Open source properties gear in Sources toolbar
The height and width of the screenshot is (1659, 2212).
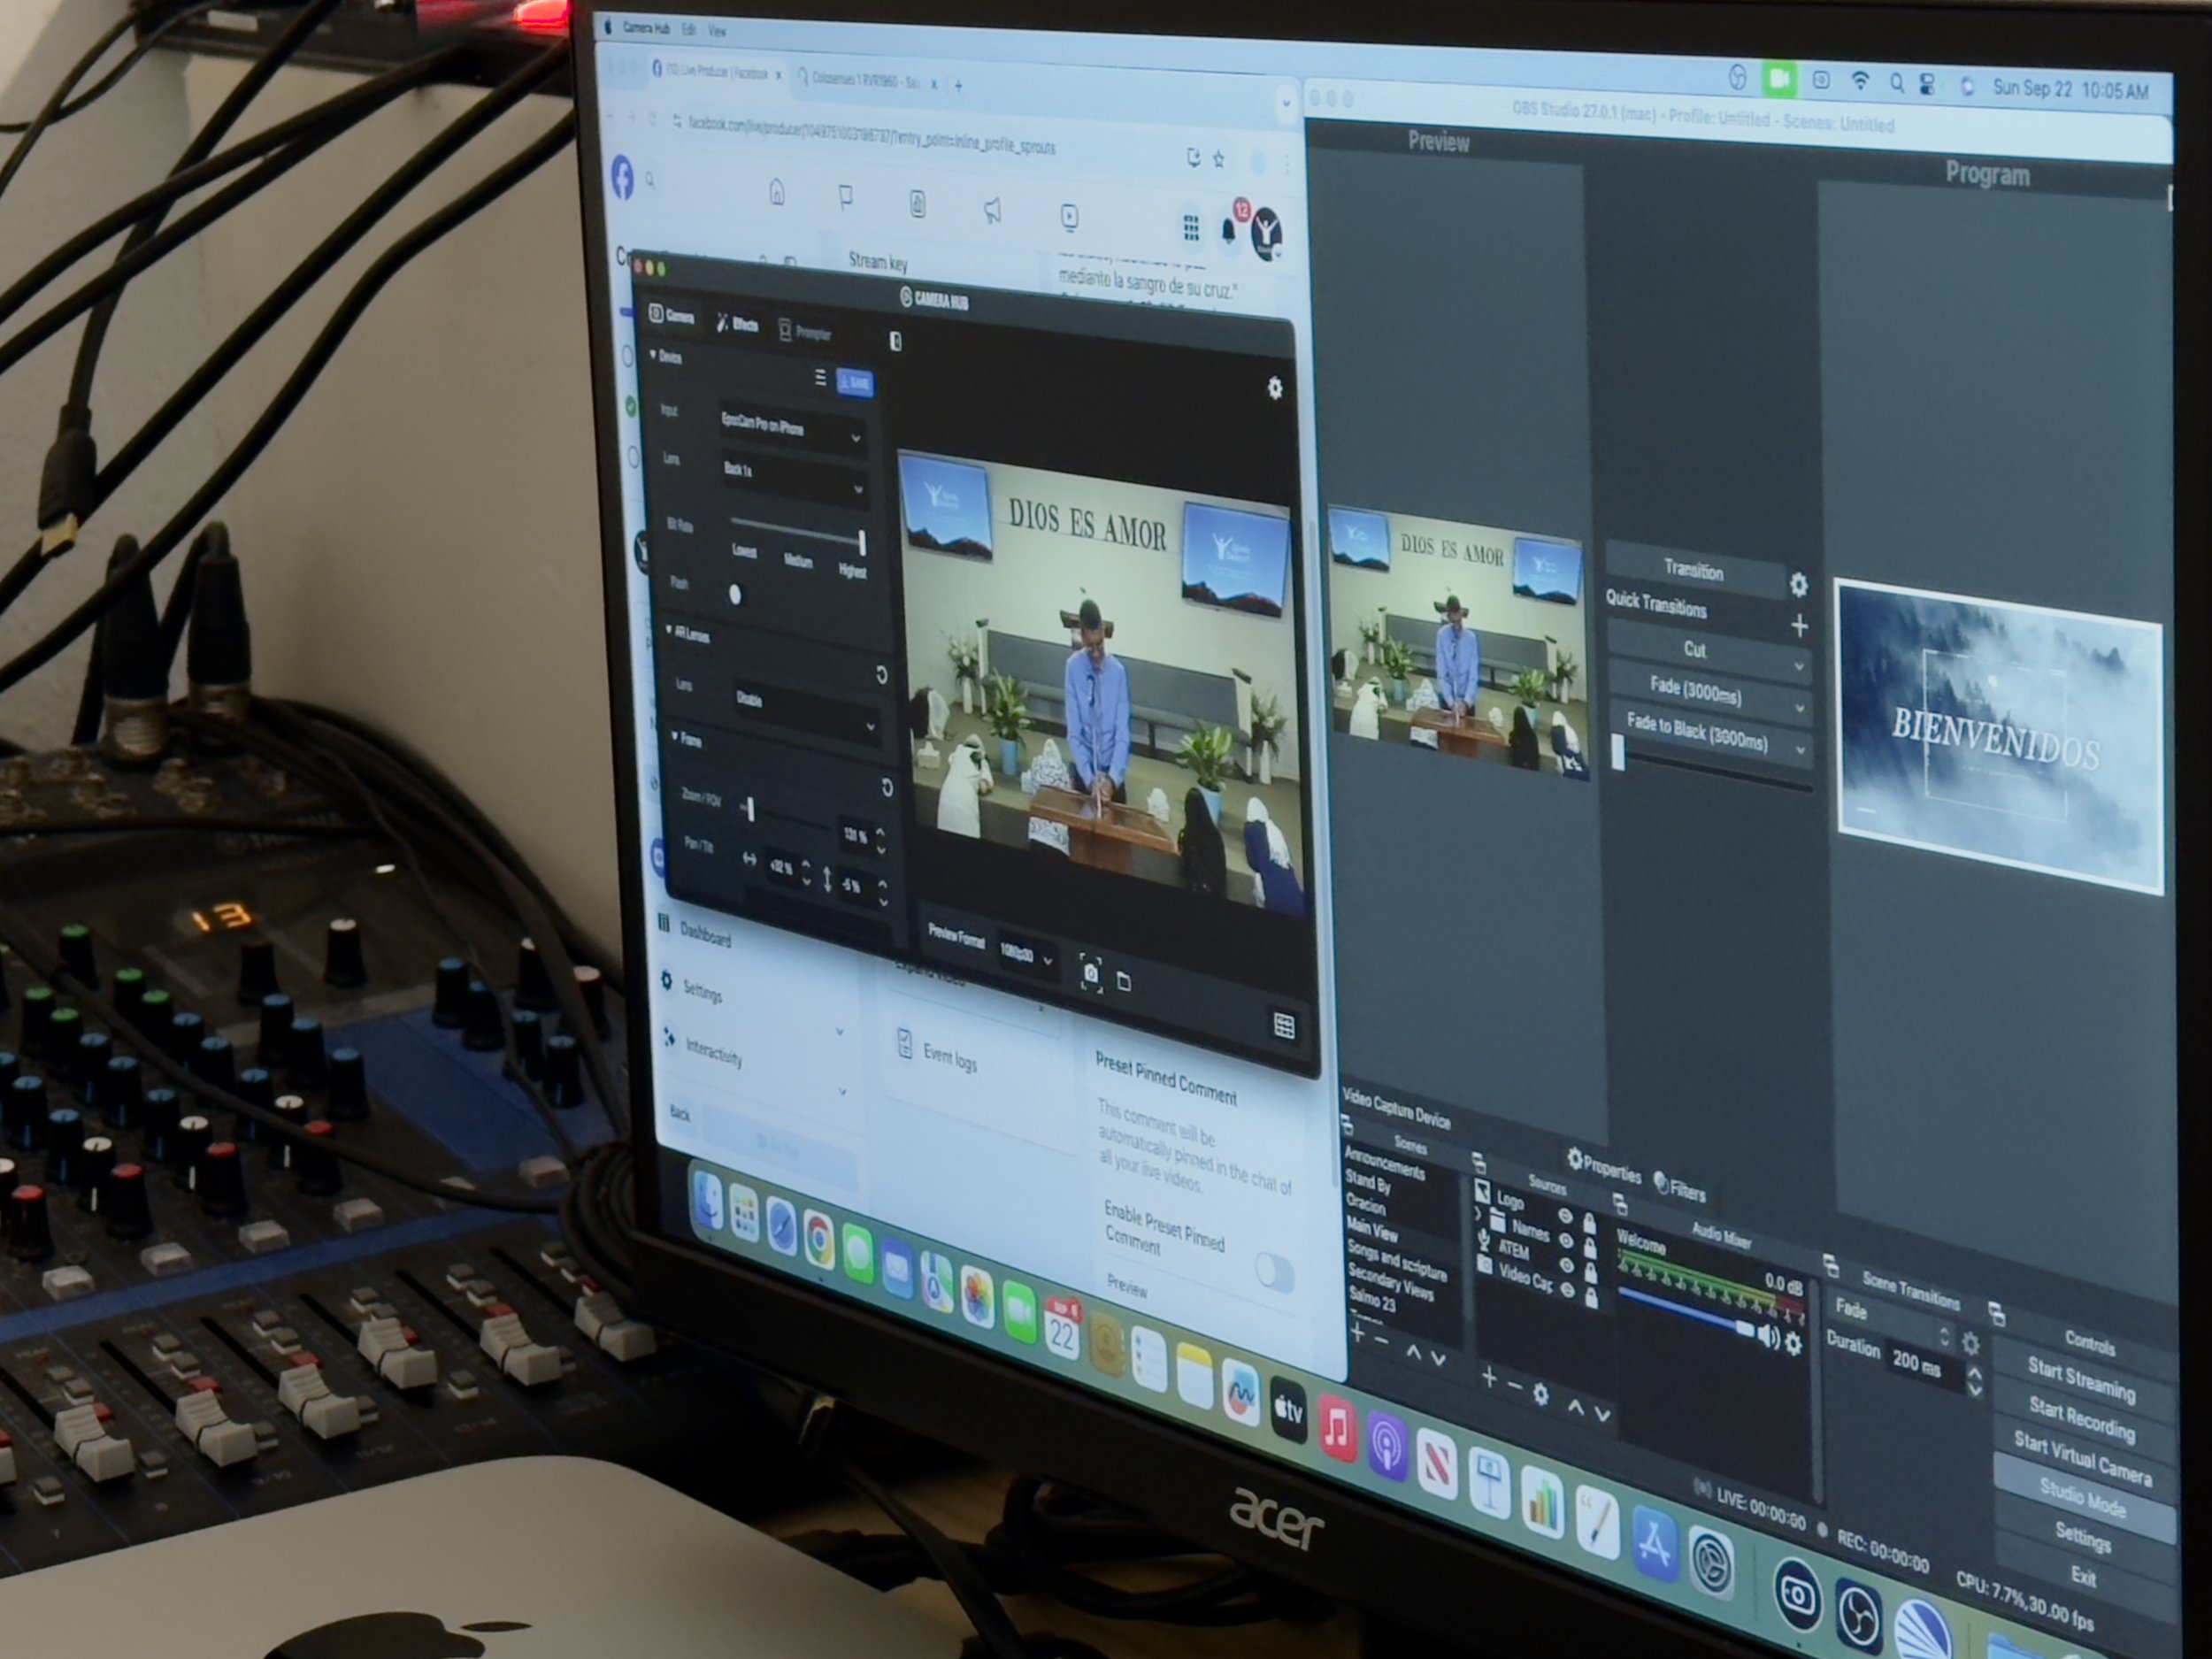click(x=1541, y=1394)
